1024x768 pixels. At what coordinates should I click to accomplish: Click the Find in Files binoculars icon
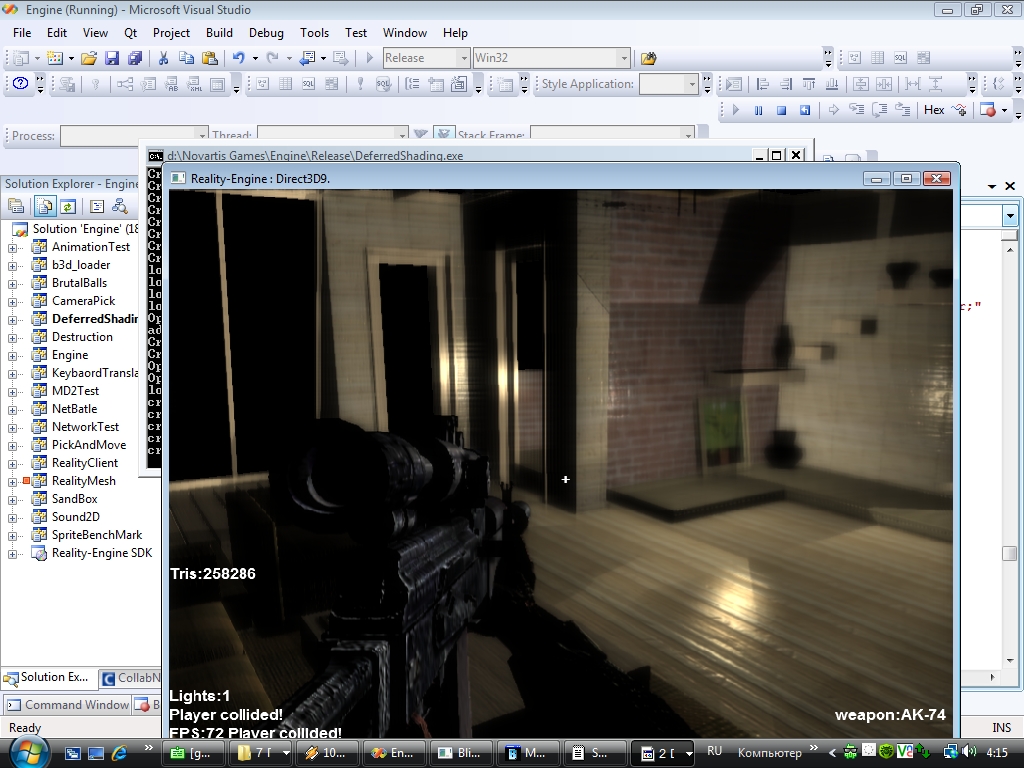point(648,58)
